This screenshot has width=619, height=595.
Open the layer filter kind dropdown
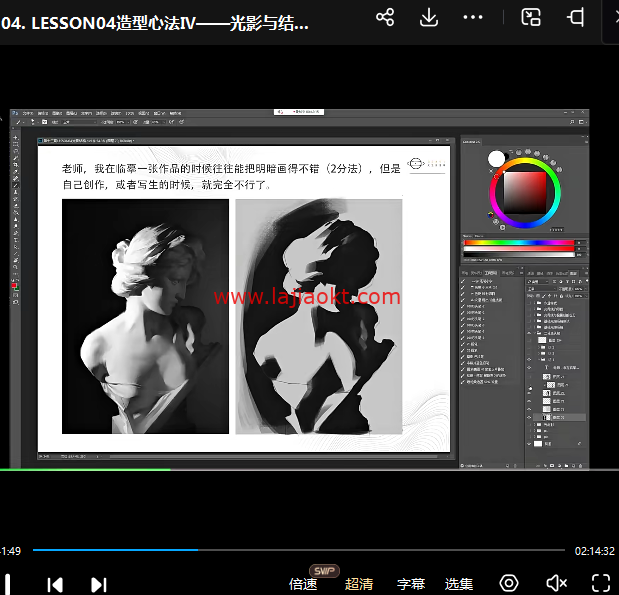pos(537,282)
